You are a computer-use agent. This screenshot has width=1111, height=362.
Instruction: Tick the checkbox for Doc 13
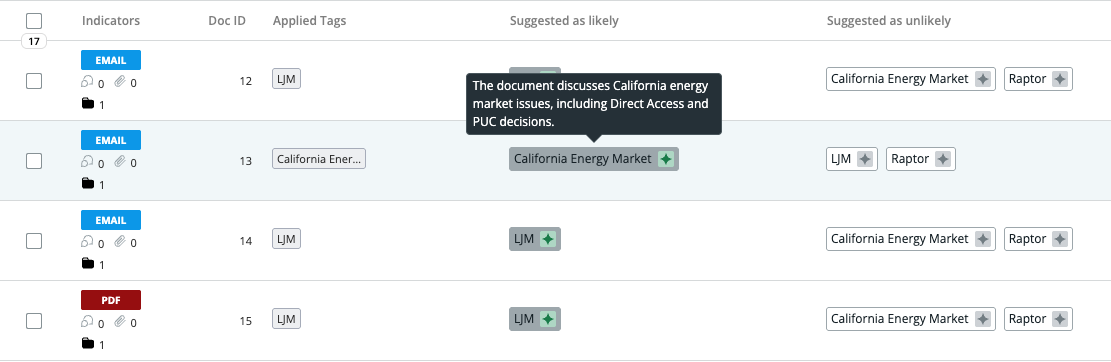[x=34, y=161]
